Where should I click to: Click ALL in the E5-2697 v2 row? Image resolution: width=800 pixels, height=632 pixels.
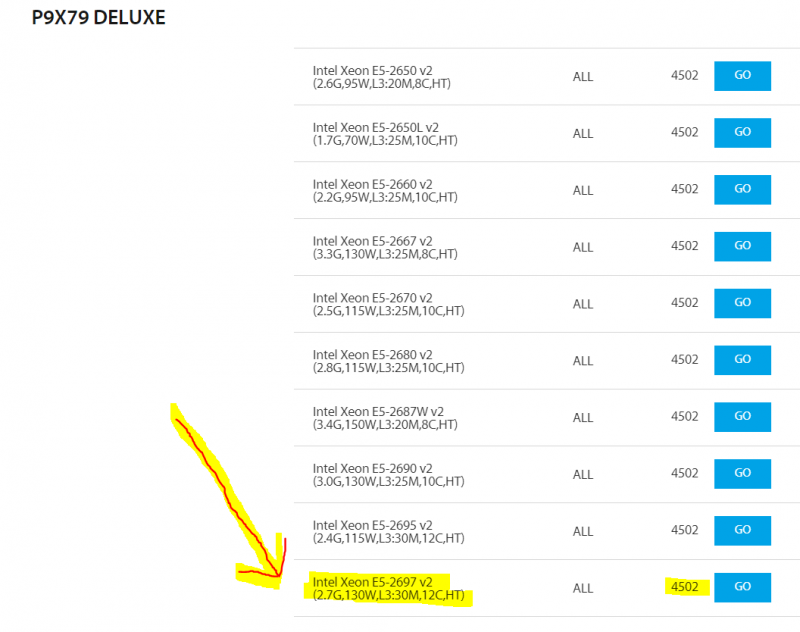click(583, 588)
